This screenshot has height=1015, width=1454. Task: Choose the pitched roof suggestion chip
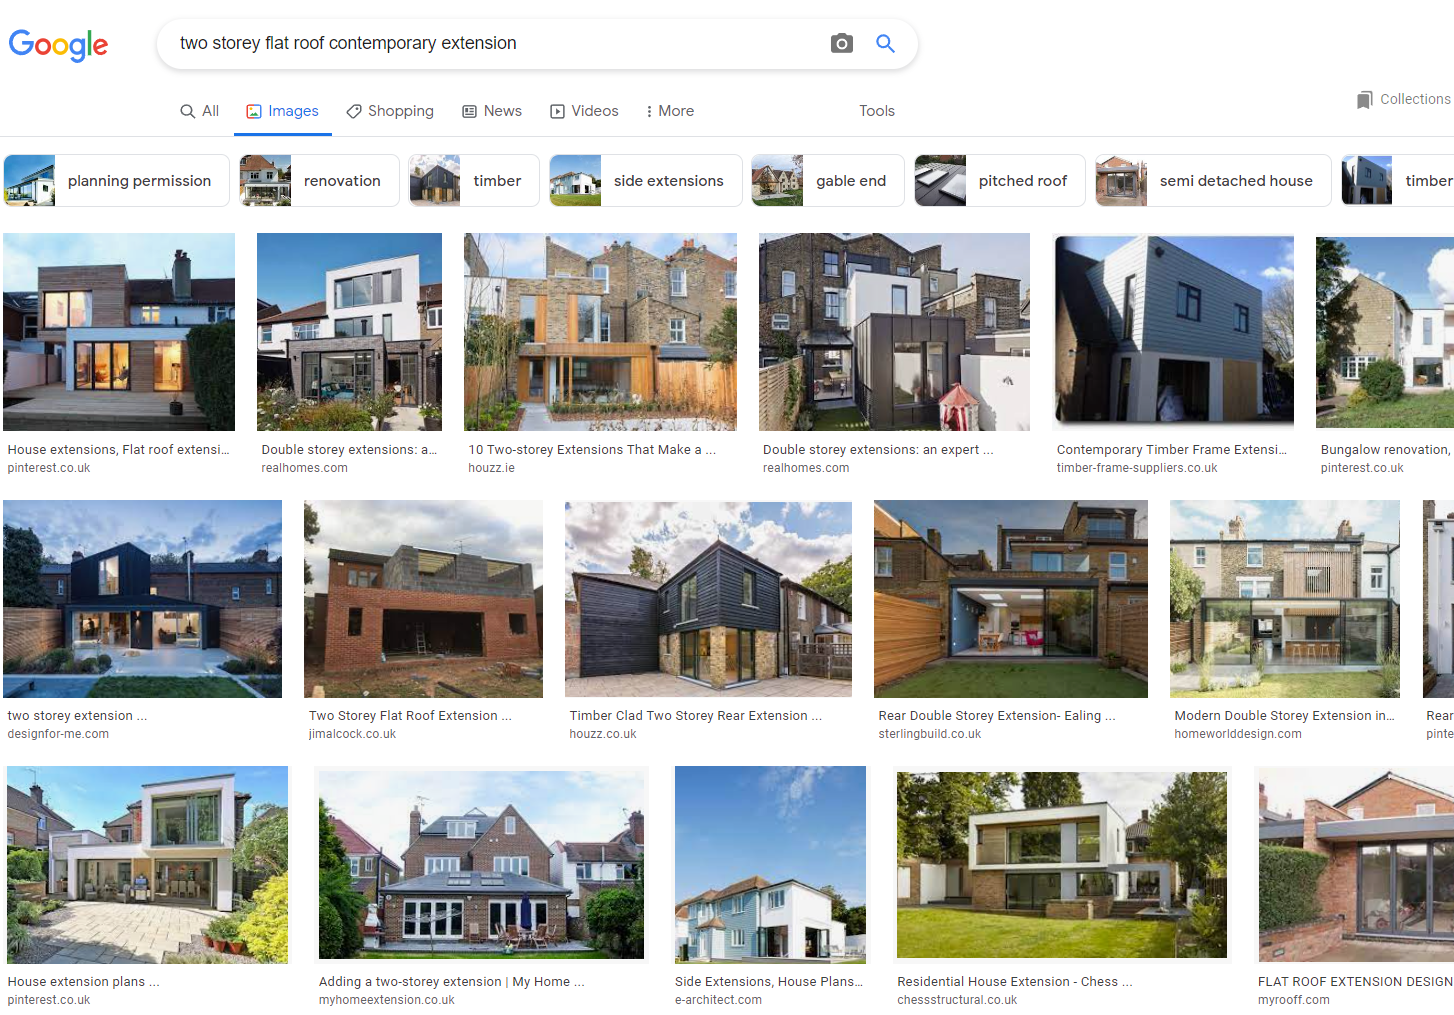tap(1000, 181)
